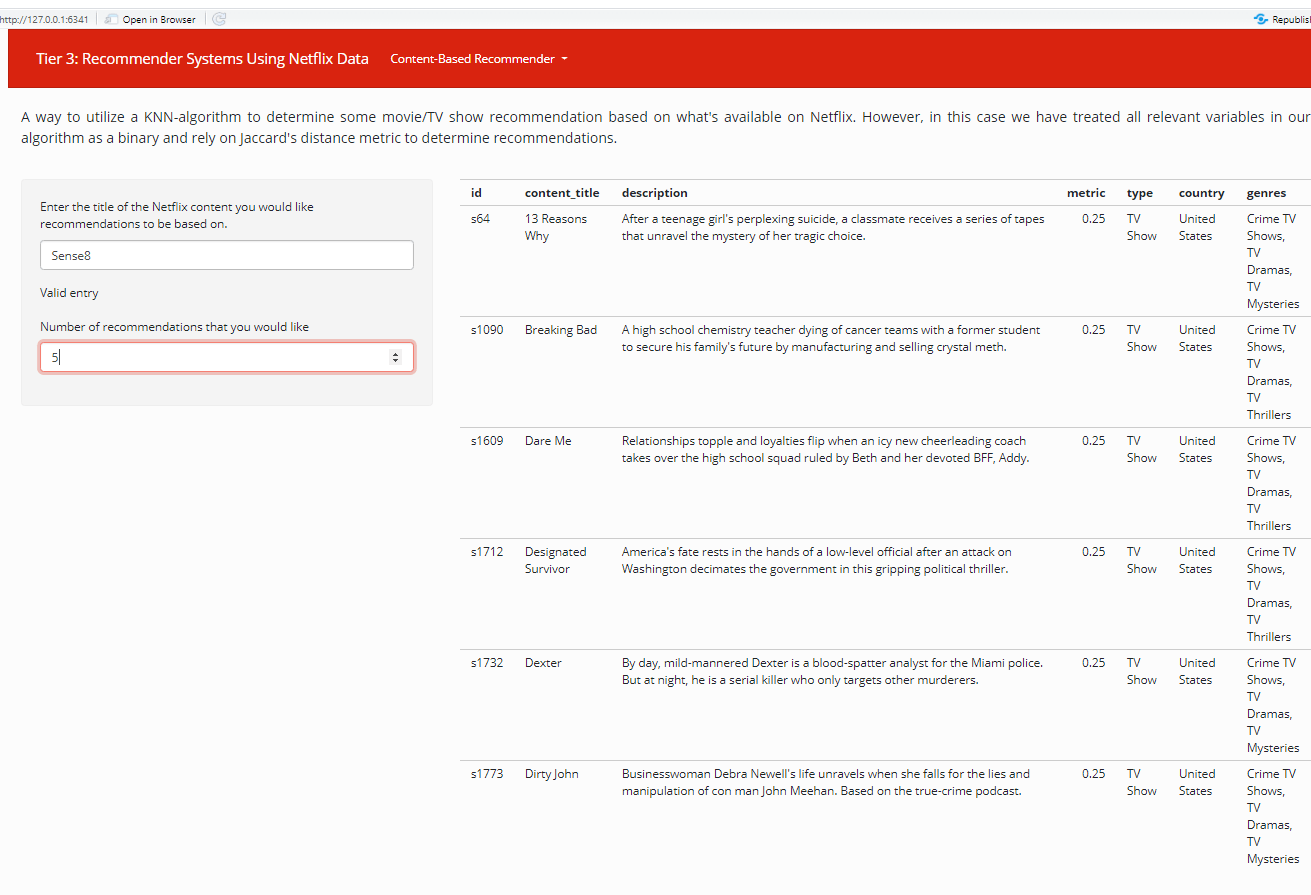The image size is (1311, 895).
Task: Click United States in Designated Survivor row
Action: 1197,560
